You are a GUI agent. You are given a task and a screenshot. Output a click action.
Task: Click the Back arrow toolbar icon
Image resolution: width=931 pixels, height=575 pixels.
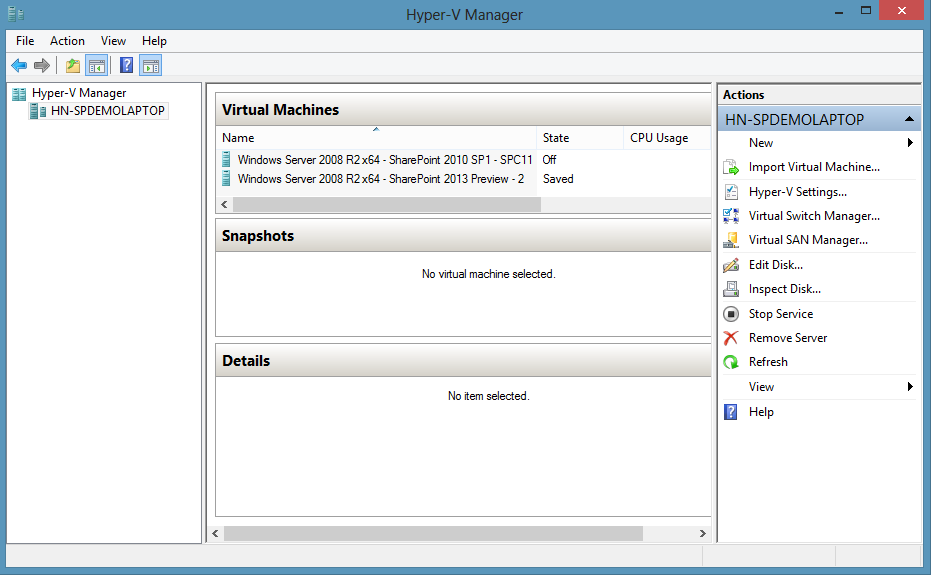19,65
